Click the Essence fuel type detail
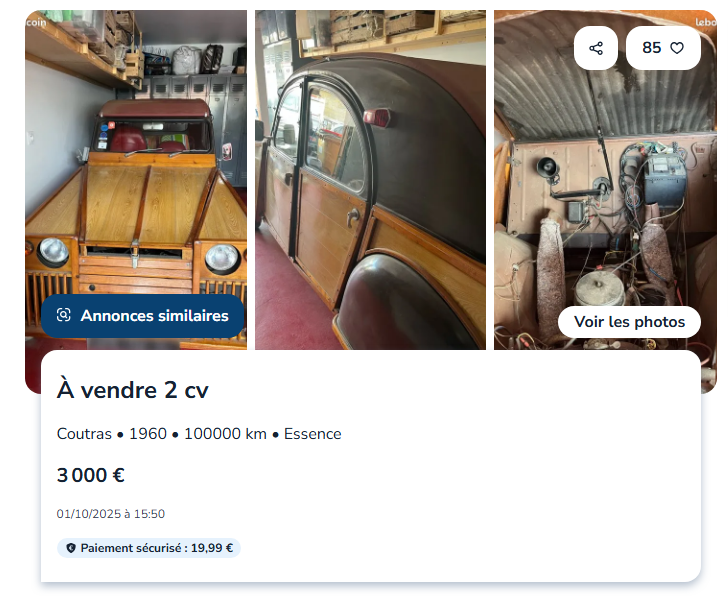 [x=312, y=434]
